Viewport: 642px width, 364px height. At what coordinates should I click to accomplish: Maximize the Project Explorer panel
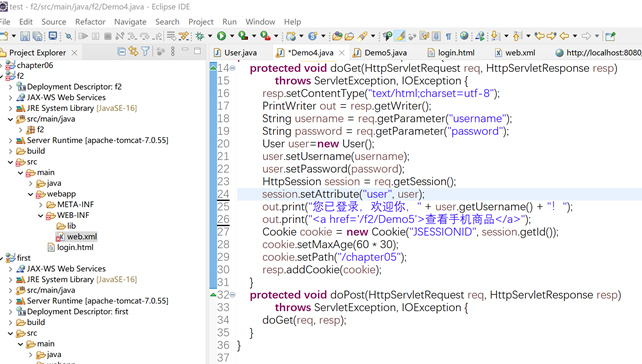coord(198,51)
